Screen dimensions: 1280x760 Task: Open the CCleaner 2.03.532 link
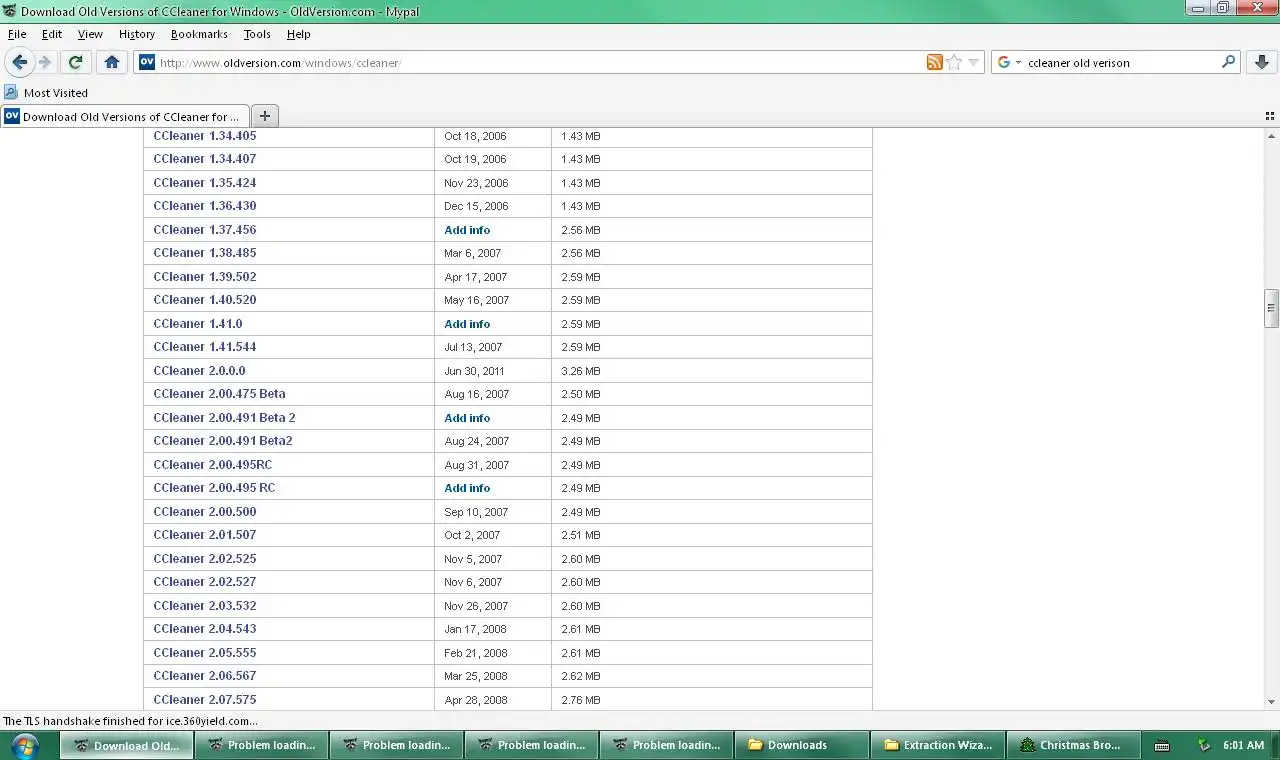click(x=204, y=605)
